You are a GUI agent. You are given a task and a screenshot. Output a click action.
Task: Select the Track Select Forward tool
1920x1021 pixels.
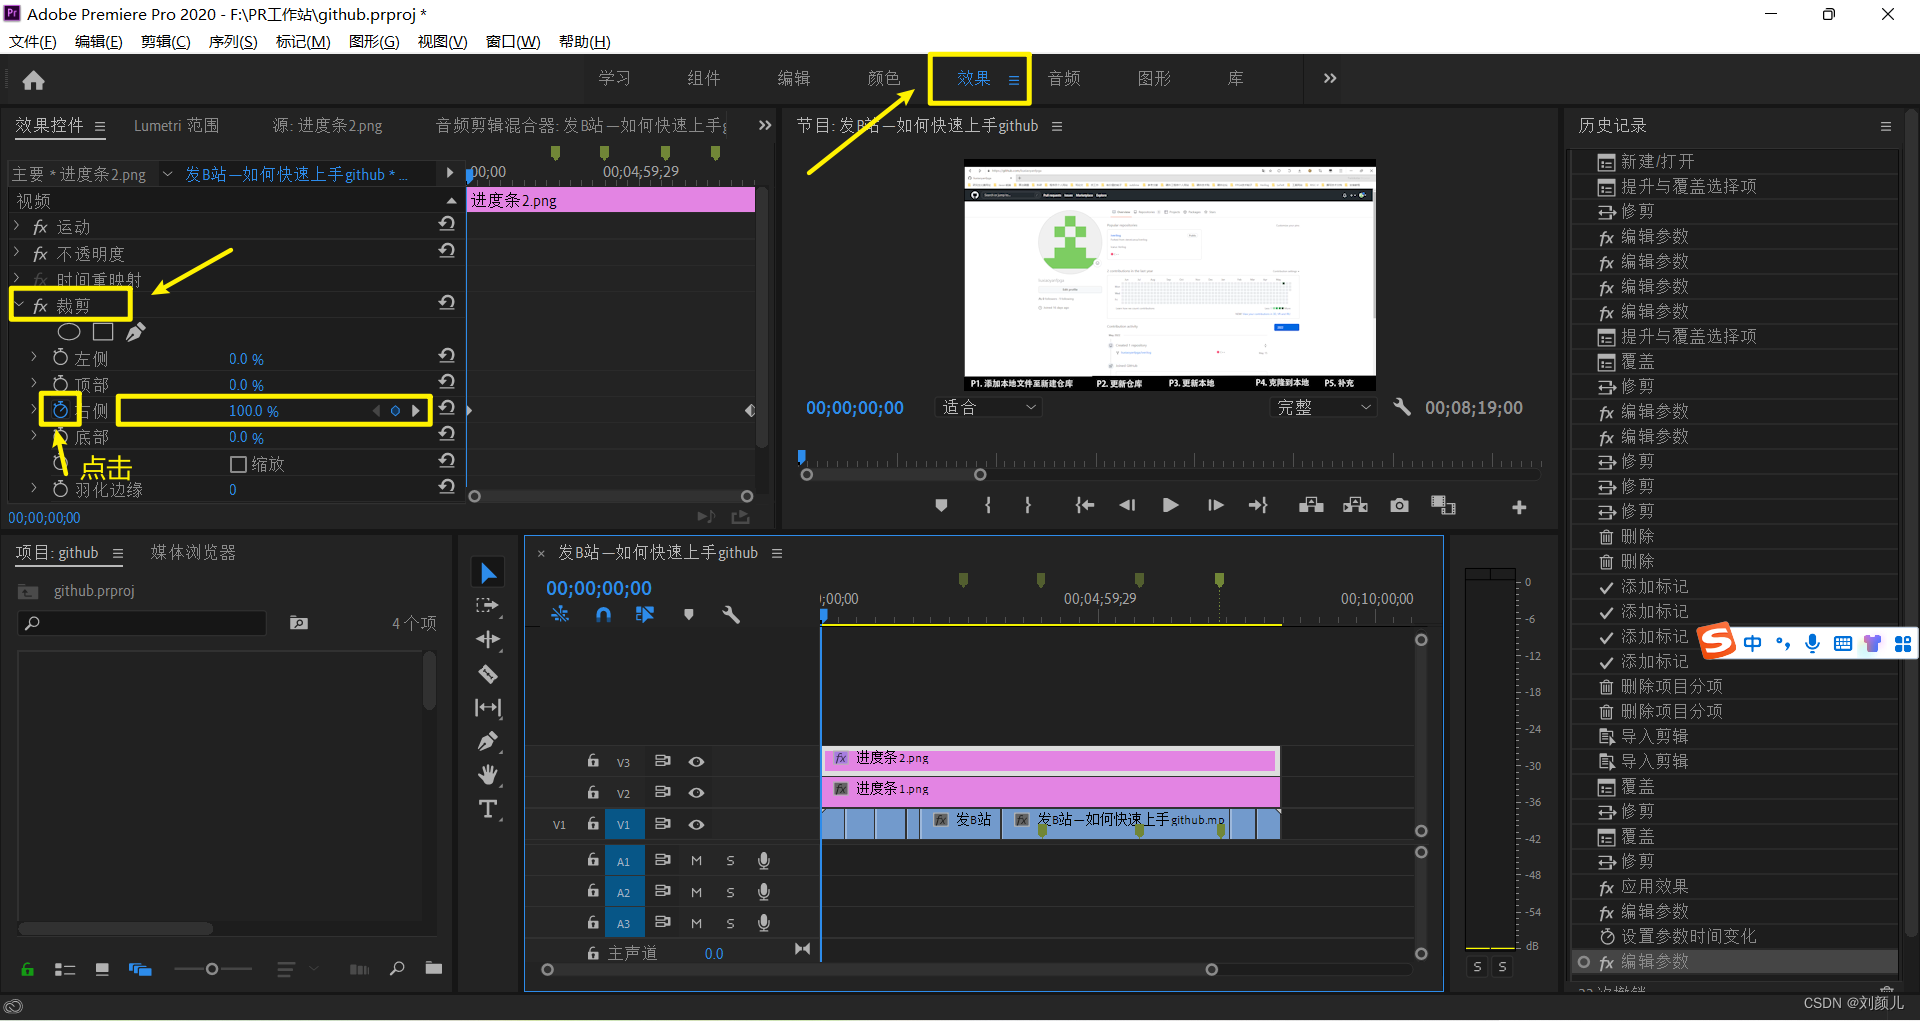488,606
